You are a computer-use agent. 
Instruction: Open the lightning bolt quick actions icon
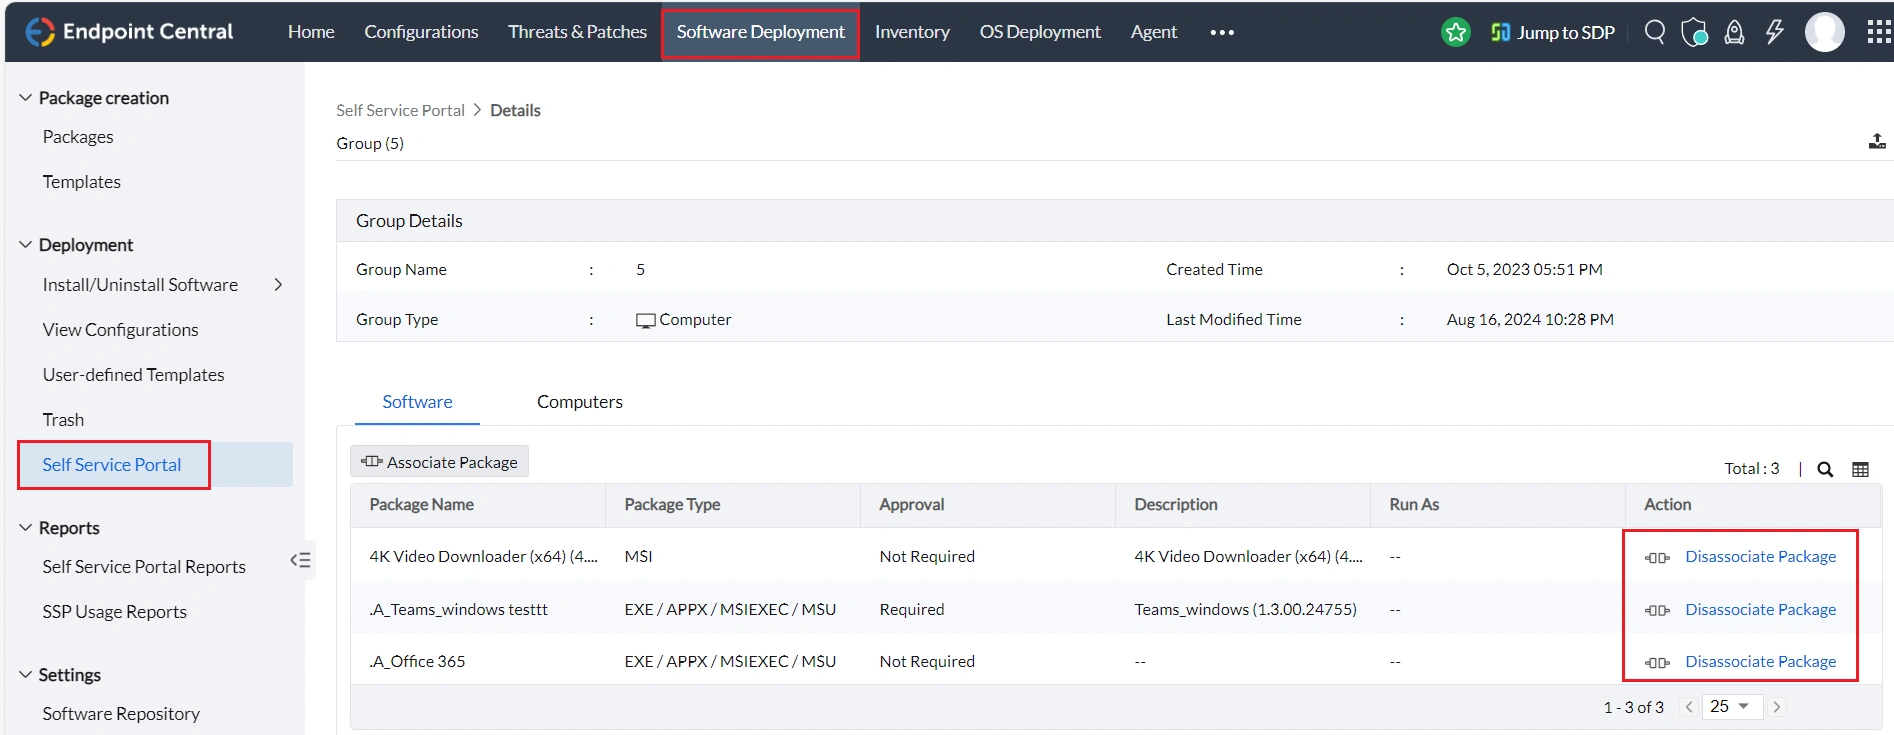pos(1775,32)
